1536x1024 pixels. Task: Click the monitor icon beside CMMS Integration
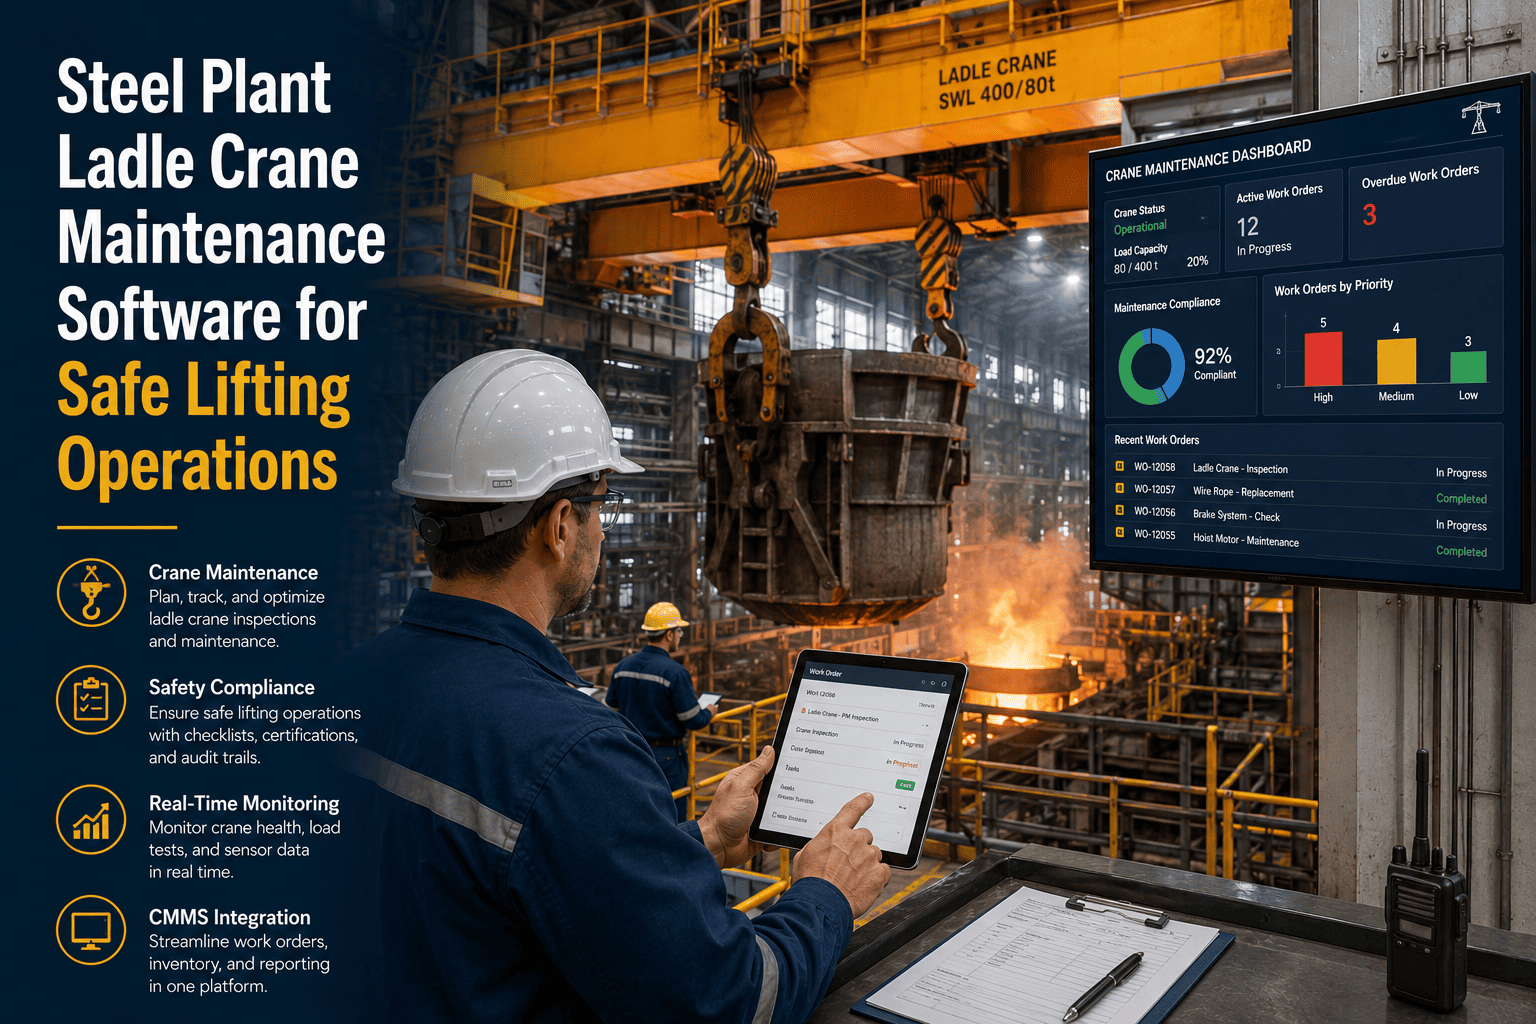point(91,930)
